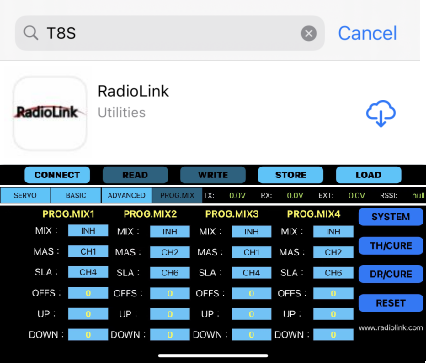
Task: Cancel the search
Action: (367, 33)
